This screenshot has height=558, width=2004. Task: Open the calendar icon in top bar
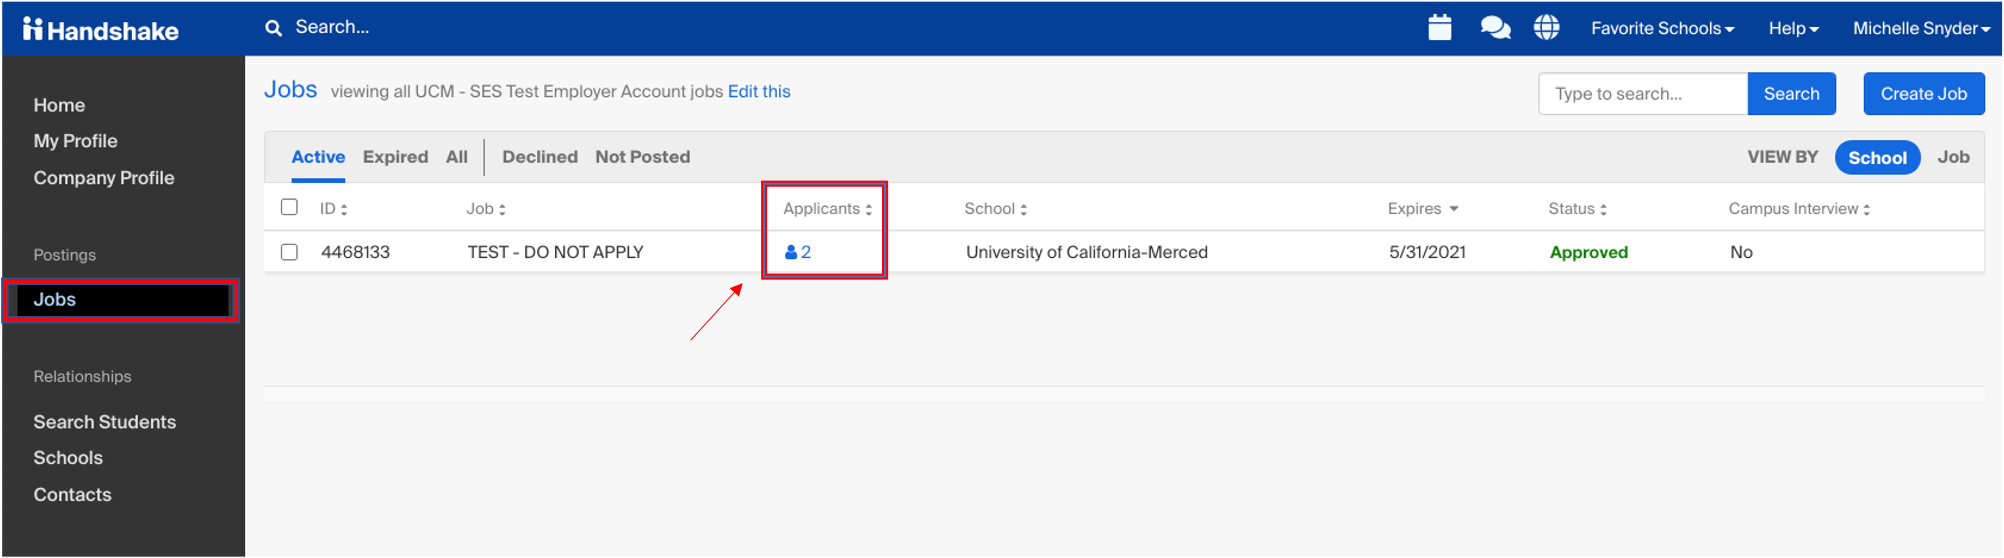(x=1439, y=27)
